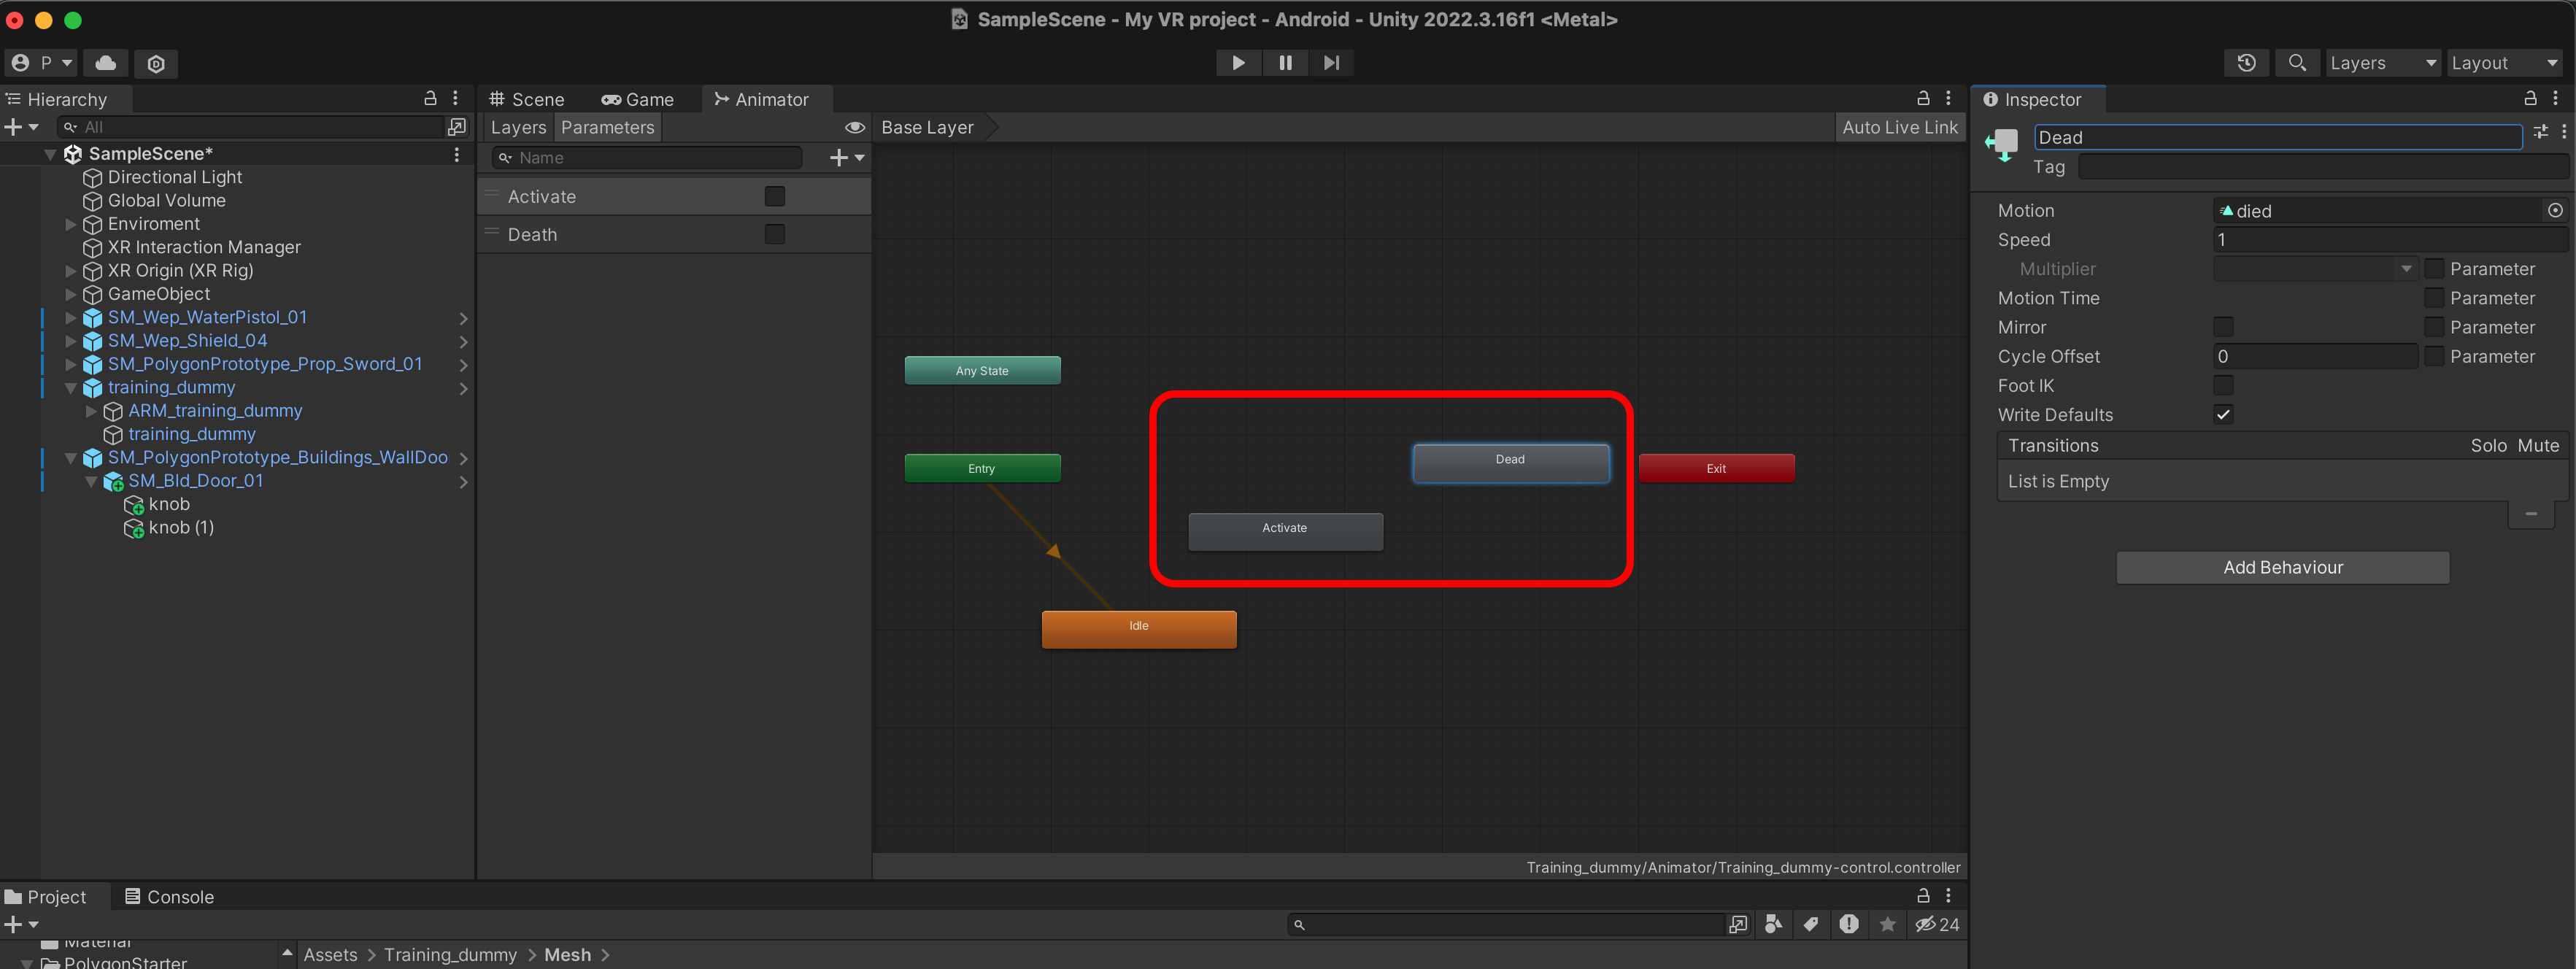The width and height of the screenshot is (2576, 969).
Task: Lock the Inspector panel
Action: coord(2530,98)
